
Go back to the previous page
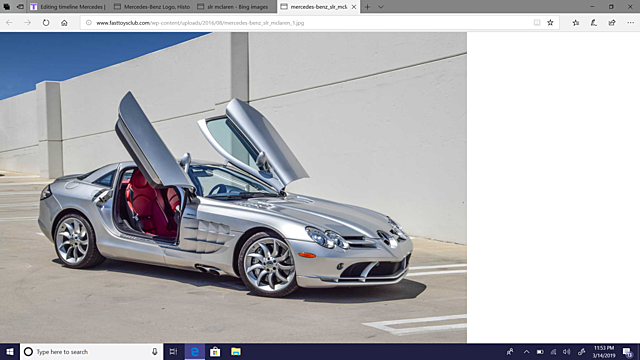[x=9, y=23]
